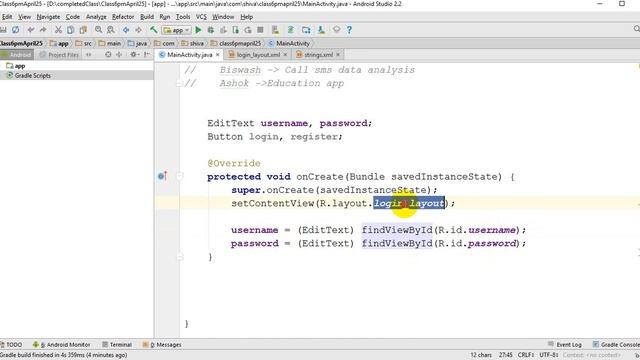
Task: Open the Terminal tool window
Action: pyautogui.click(x=117, y=345)
